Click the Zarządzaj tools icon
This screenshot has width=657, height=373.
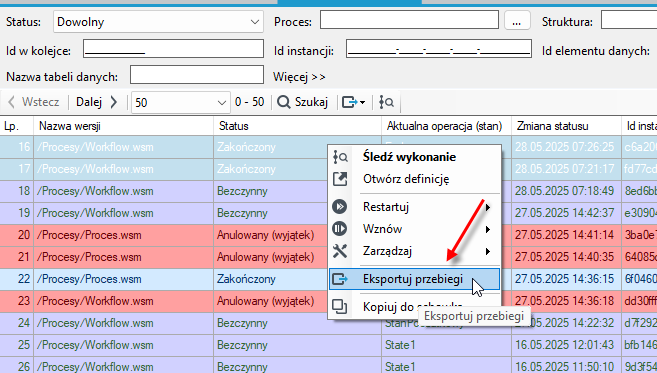click(340, 251)
